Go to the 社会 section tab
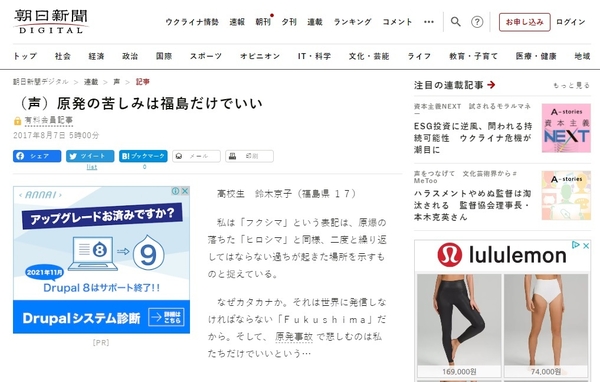The height and width of the screenshot is (382, 600). pos(62,56)
